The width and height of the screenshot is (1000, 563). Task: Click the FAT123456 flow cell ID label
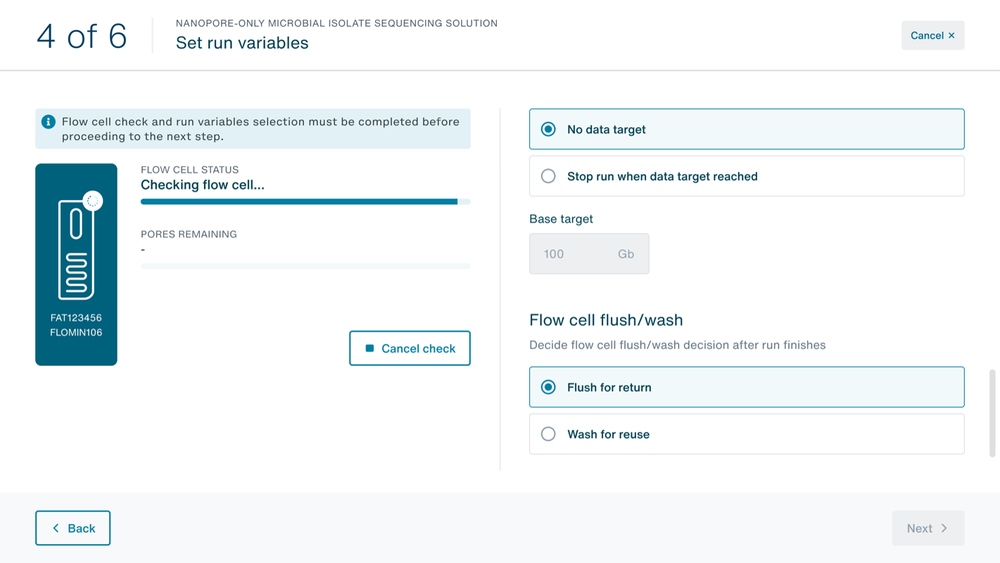(x=76, y=318)
